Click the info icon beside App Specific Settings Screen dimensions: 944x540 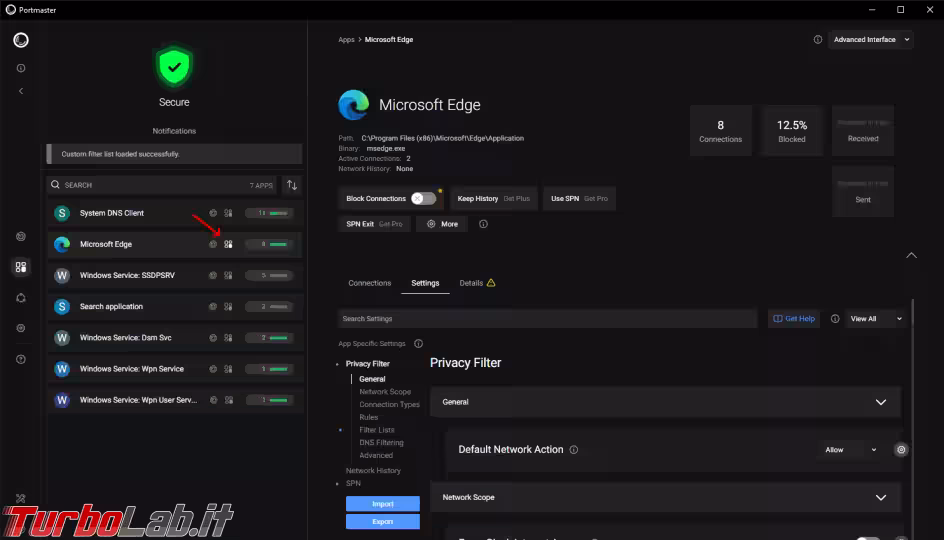418,344
